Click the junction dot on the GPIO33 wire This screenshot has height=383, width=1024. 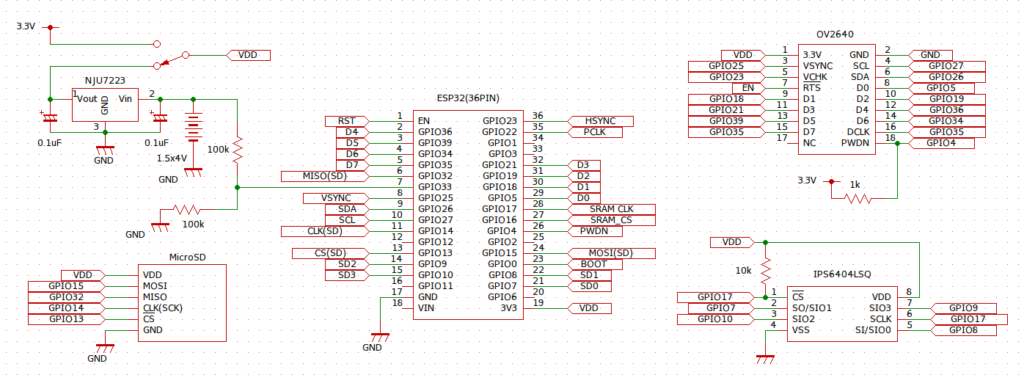[238, 187]
